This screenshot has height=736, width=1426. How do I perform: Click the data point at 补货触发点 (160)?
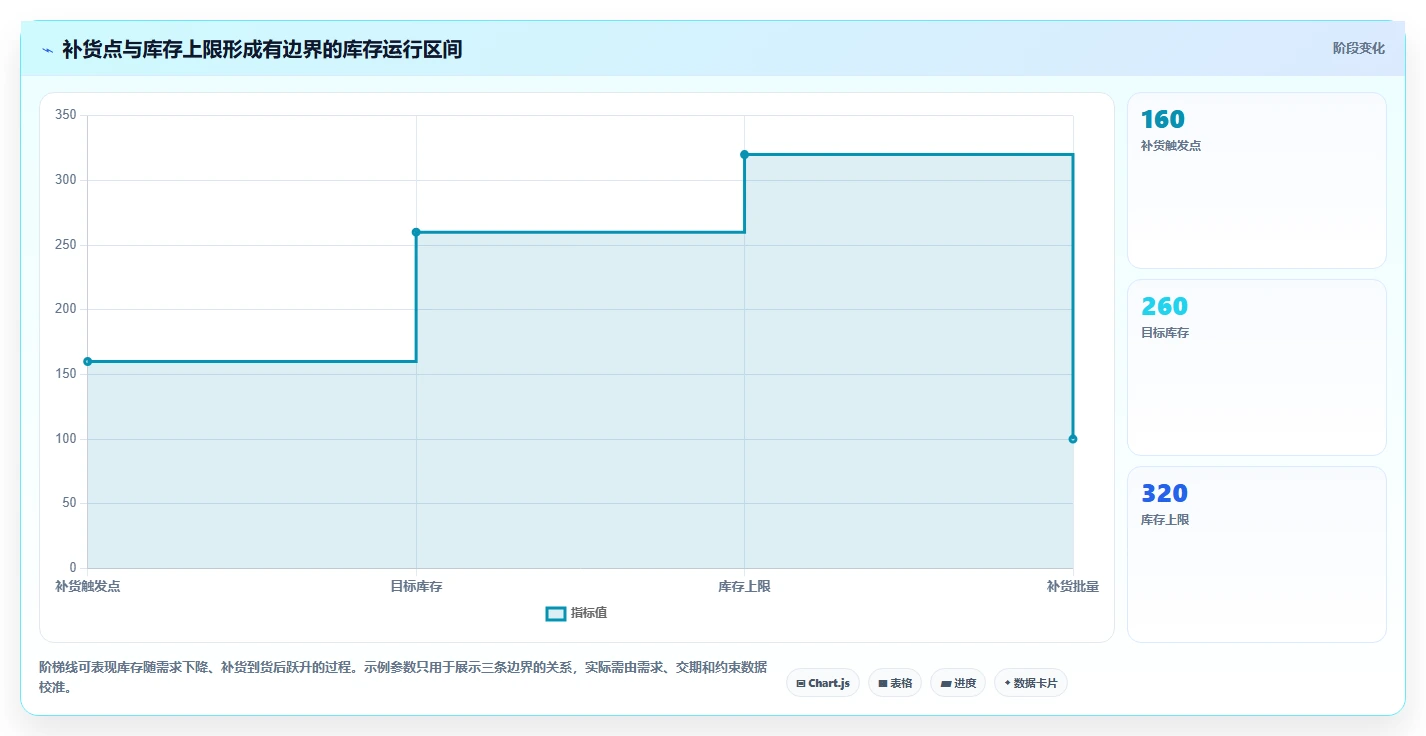(88, 361)
